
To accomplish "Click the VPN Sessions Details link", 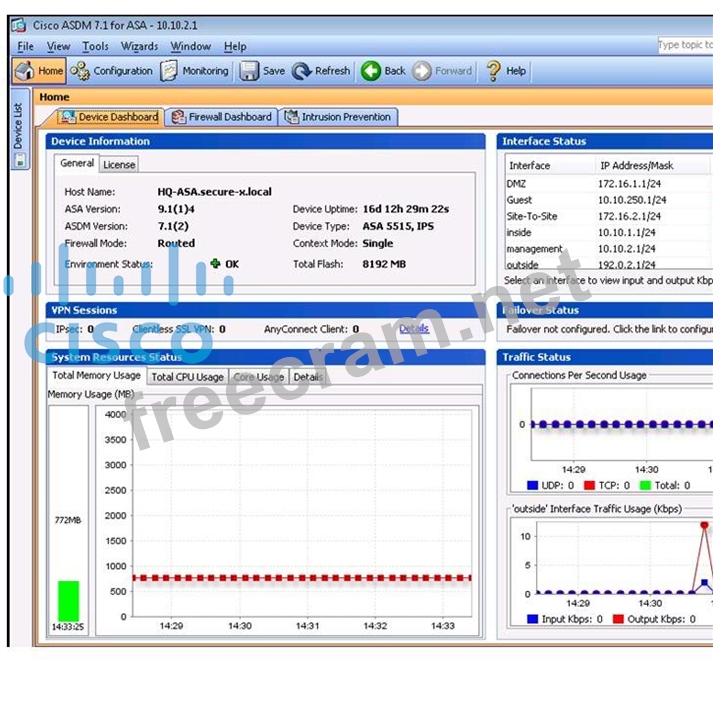I will point(414,329).
